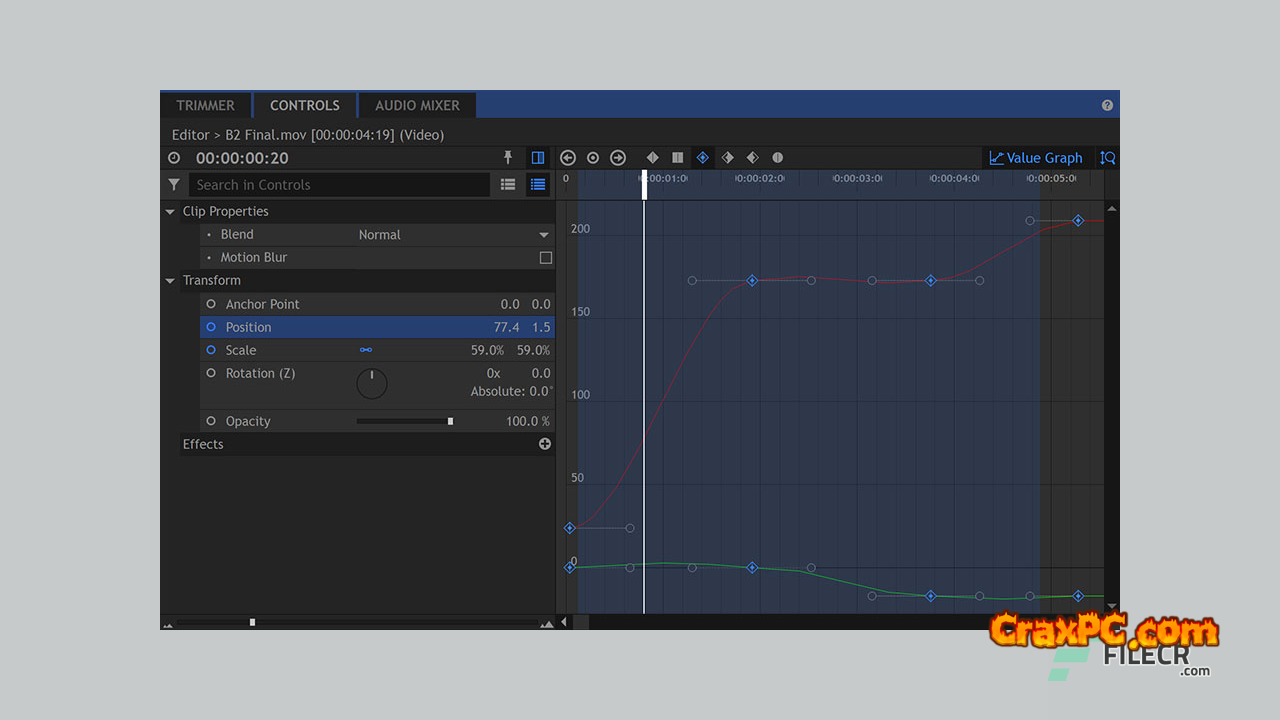This screenshot has width=1280, height=720.
Task: Enable keyframing for Anchor Point
Action: pos(211,304)
